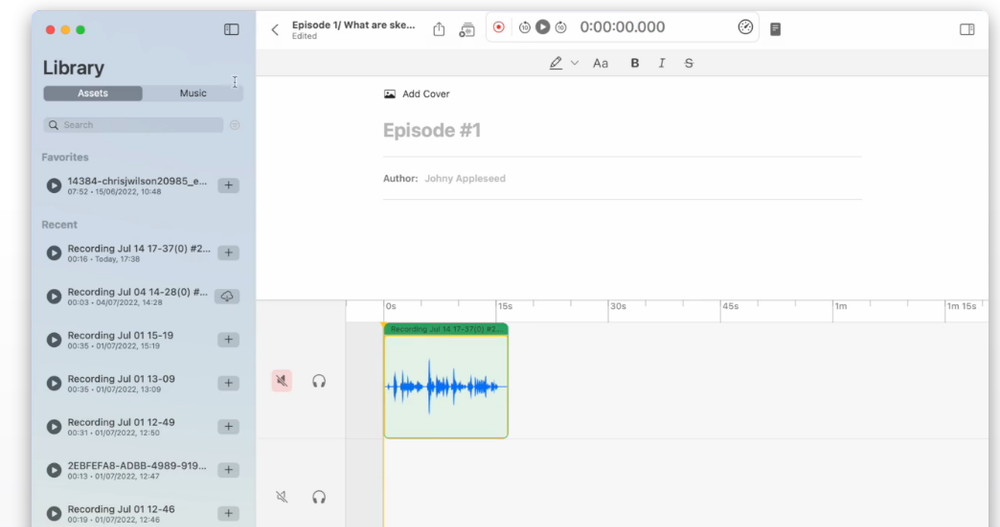
Task: Click the Johny Appleseed author field
Action: pos(465,179)
